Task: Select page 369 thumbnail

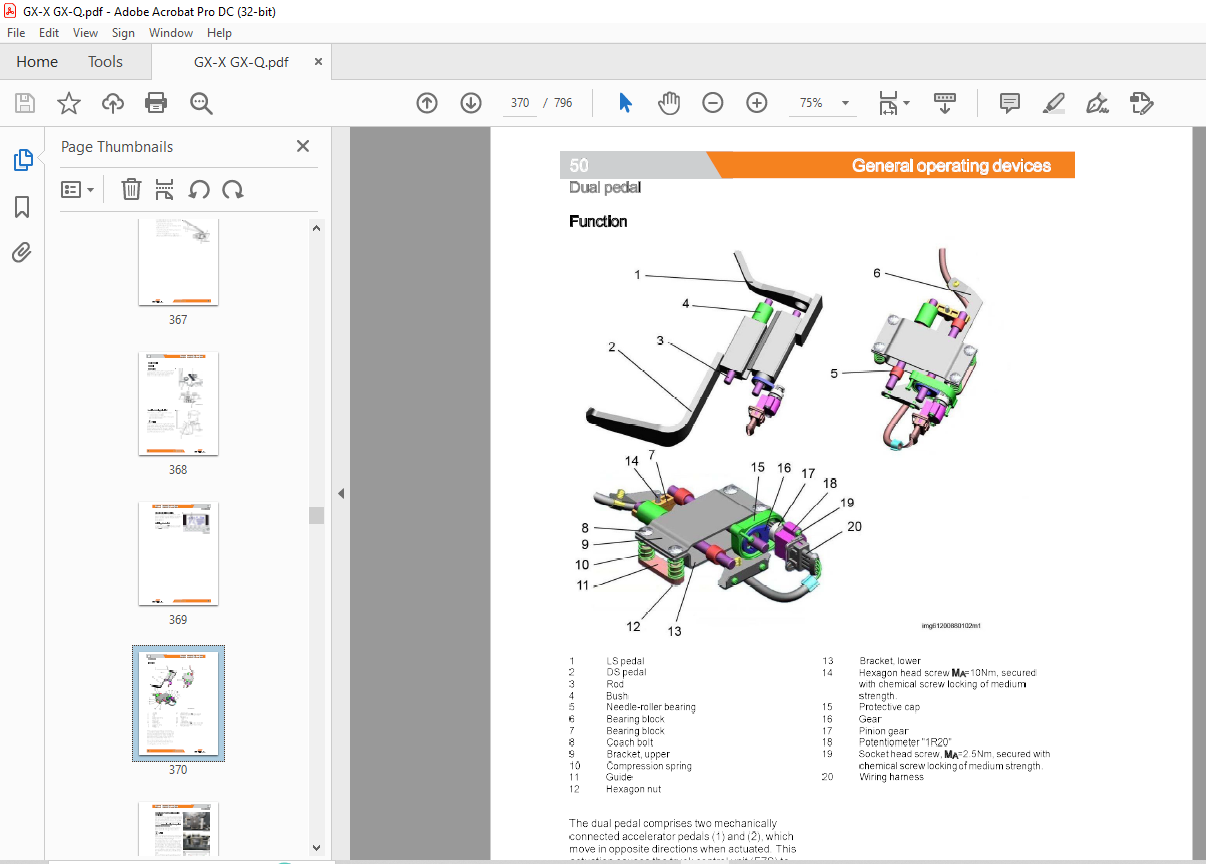Action: (x=178, y=553)
